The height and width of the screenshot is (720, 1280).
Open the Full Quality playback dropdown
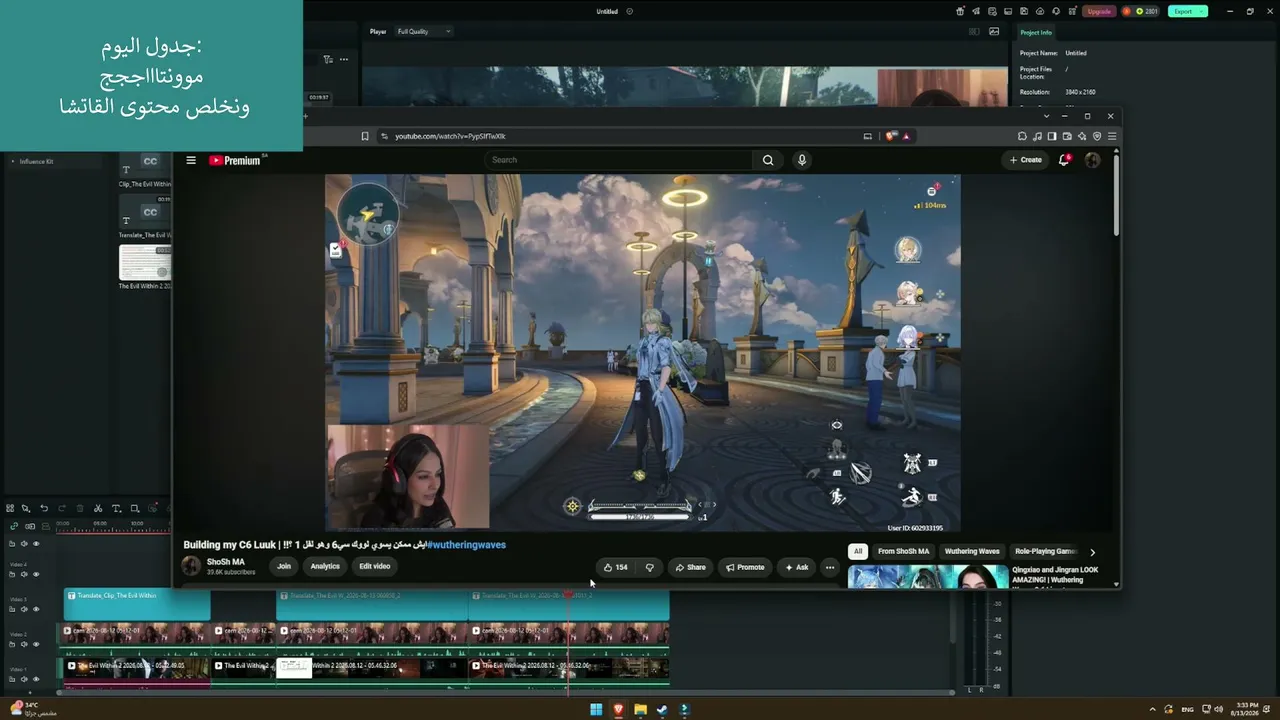click(424, 31)
